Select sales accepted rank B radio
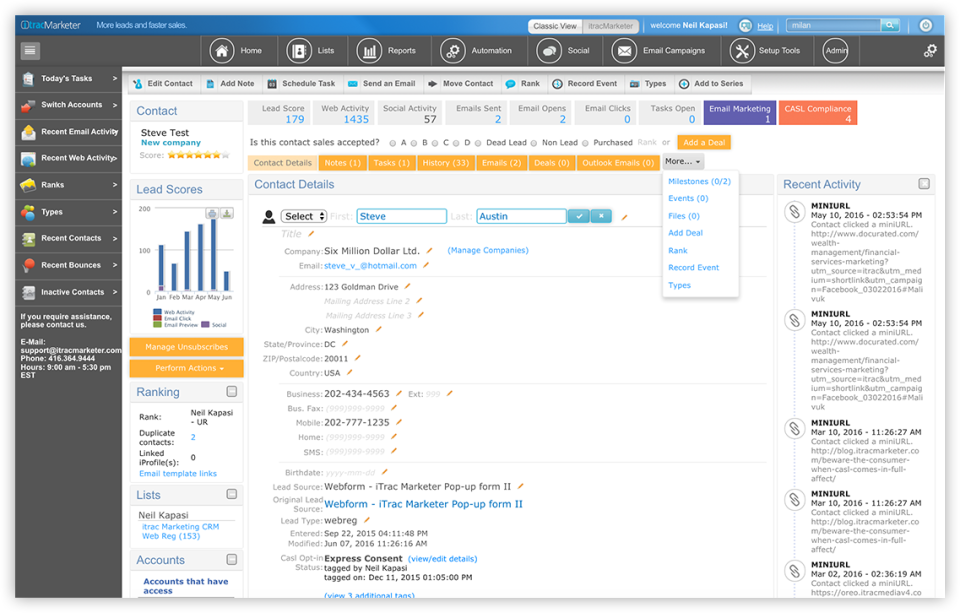 tap(414, 143)
